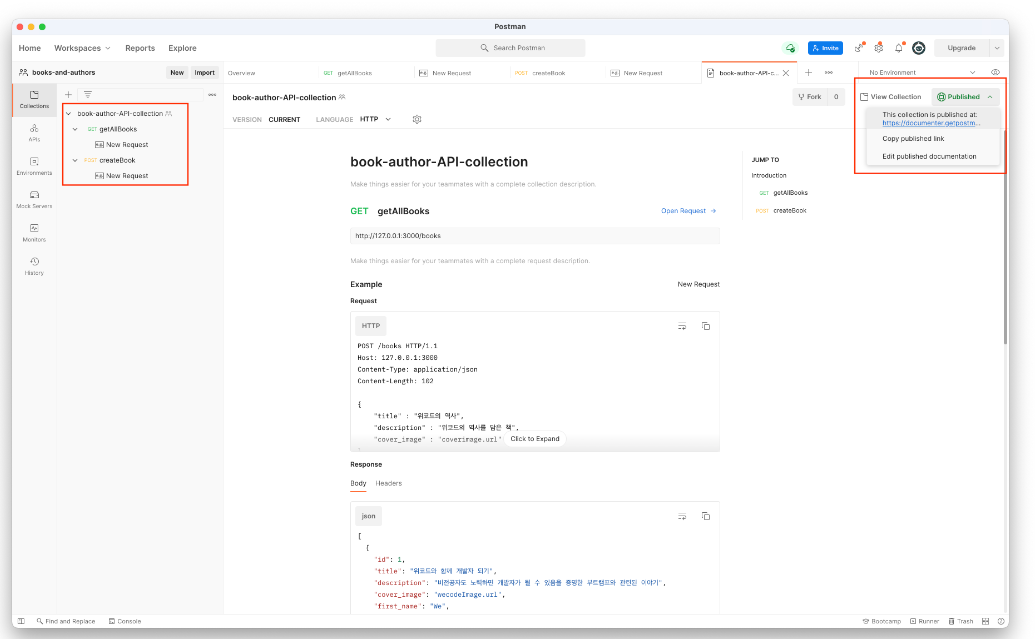Select the response Body tab
This screenshot has height=639, width=1035.
(x=358, y=483)
